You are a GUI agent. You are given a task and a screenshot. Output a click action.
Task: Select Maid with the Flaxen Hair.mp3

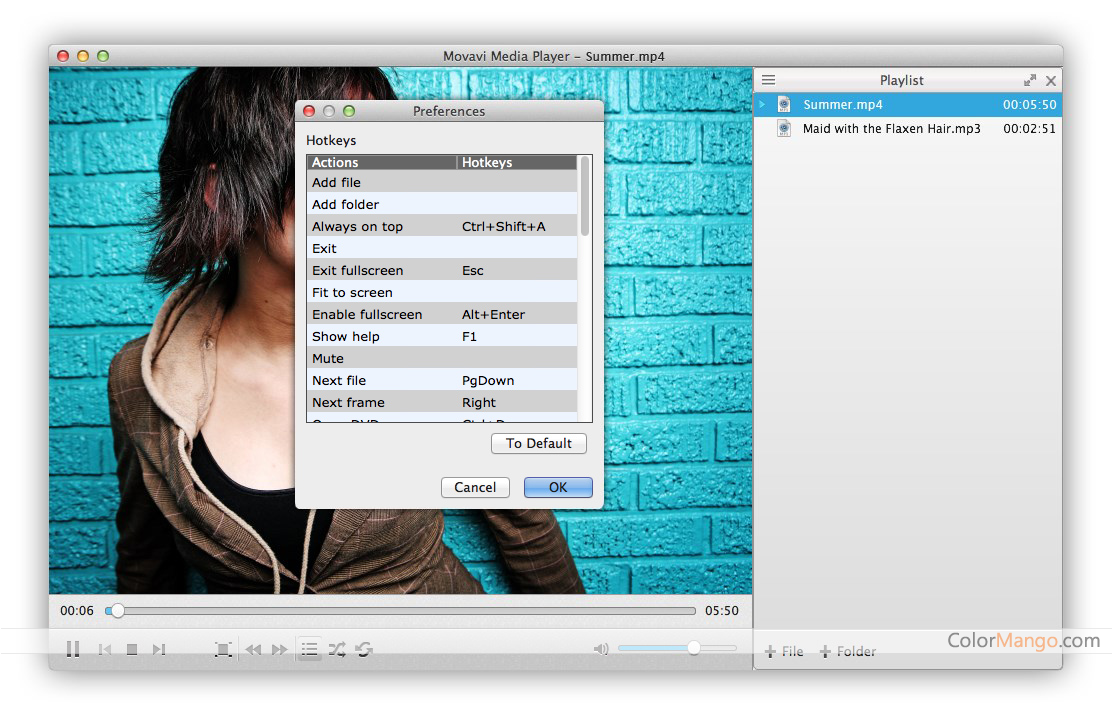tap(890, 128)
